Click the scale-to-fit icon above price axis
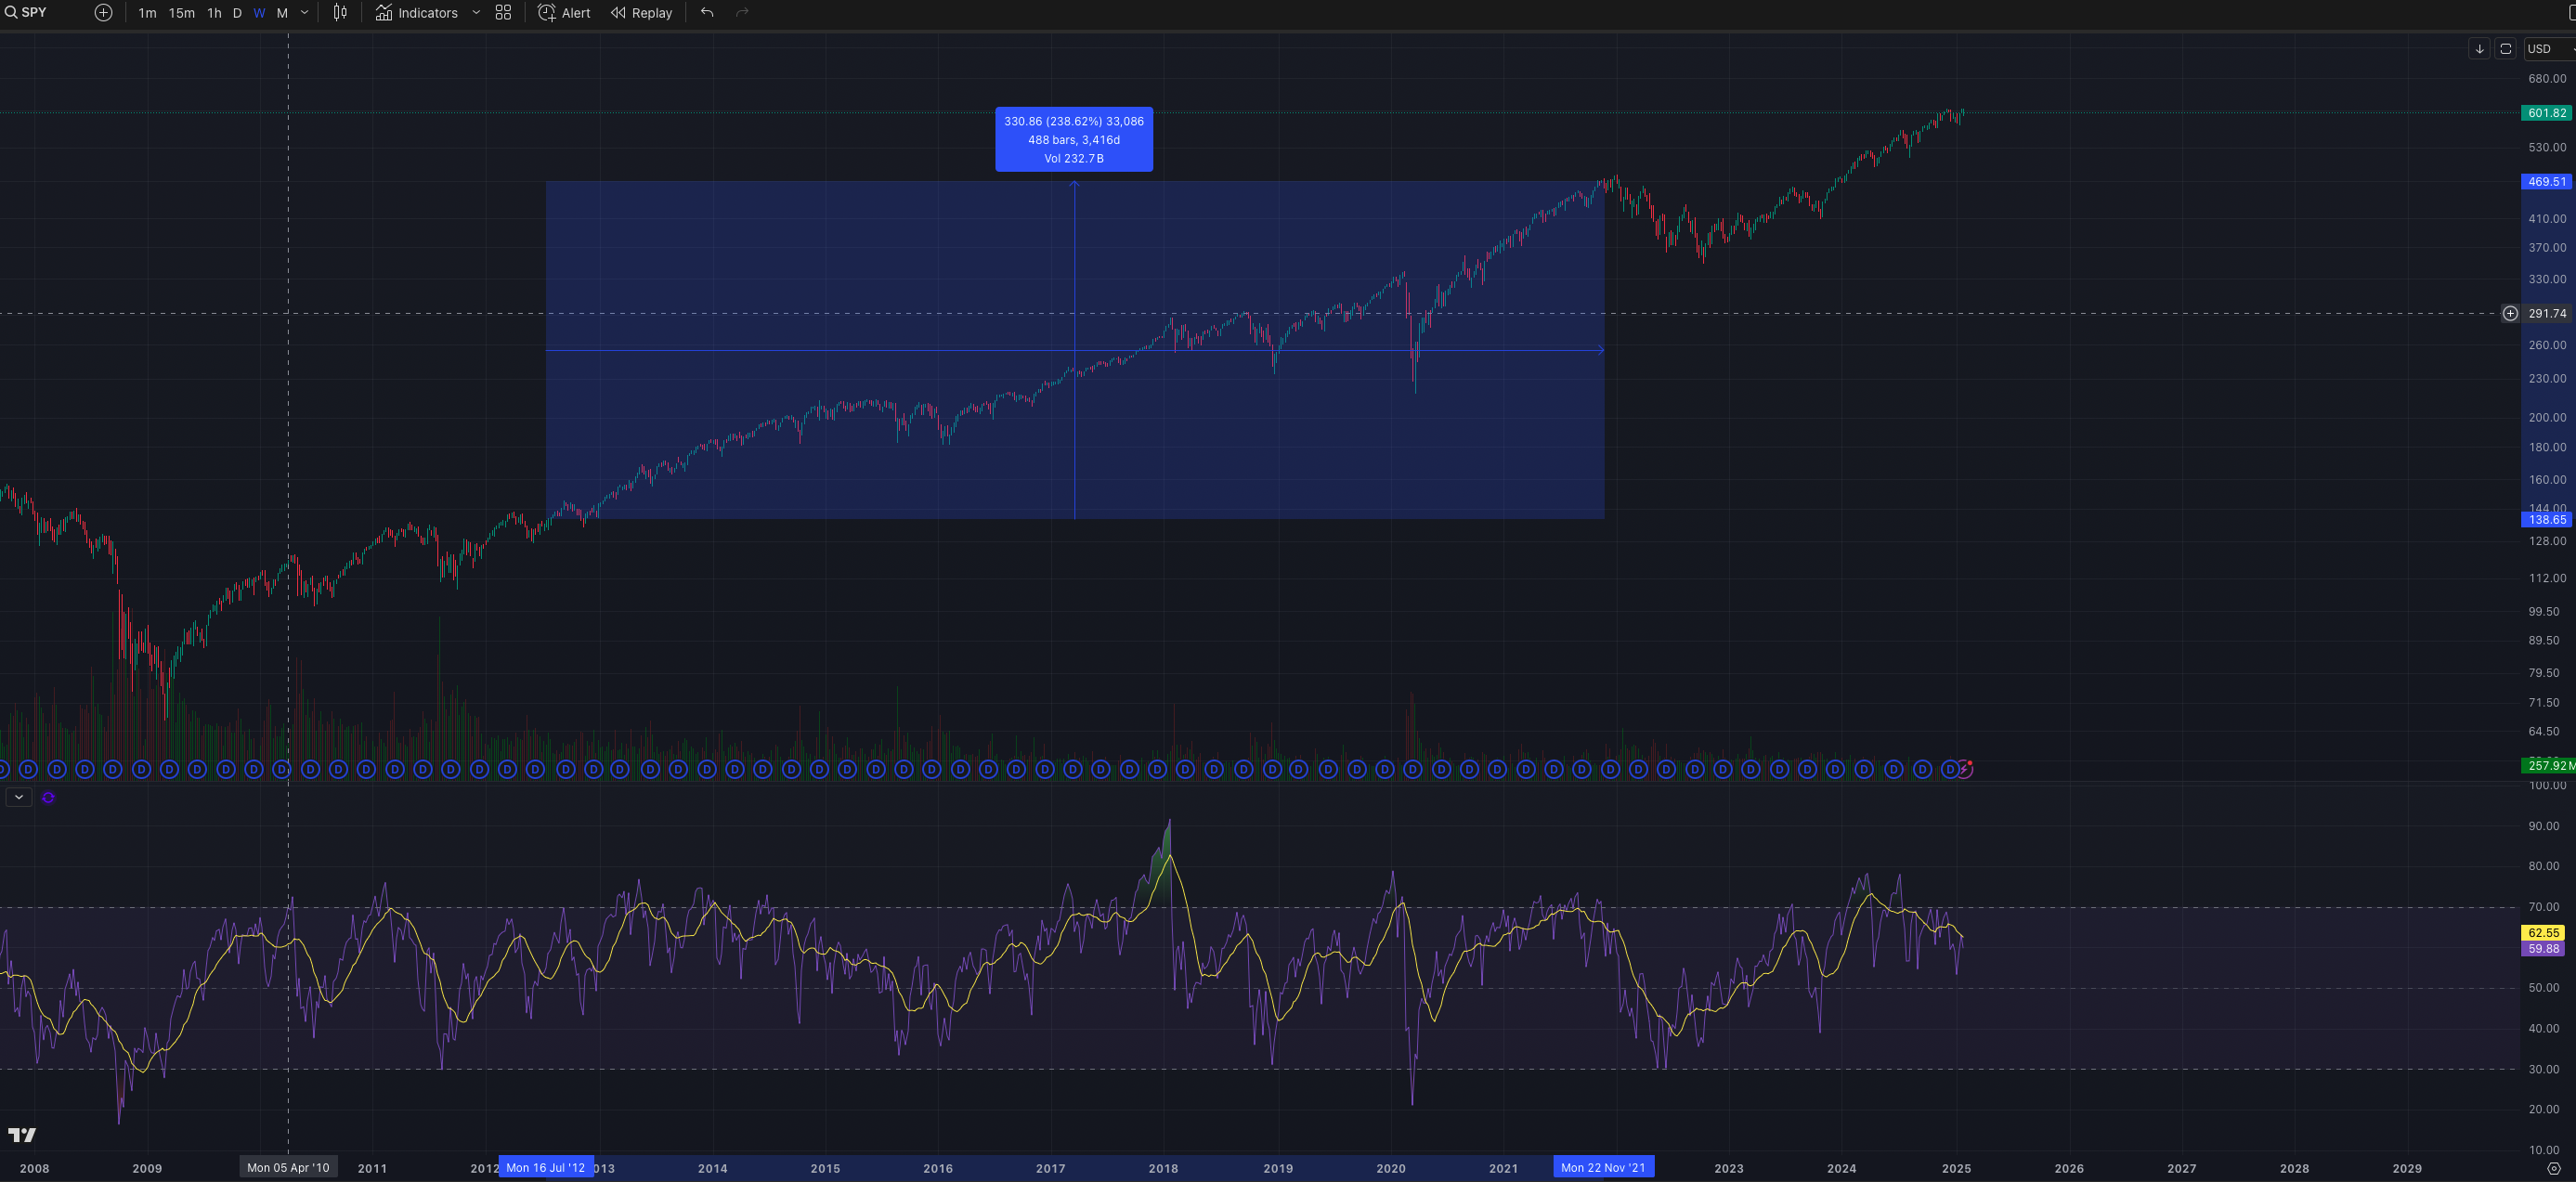 [2505, 48]
